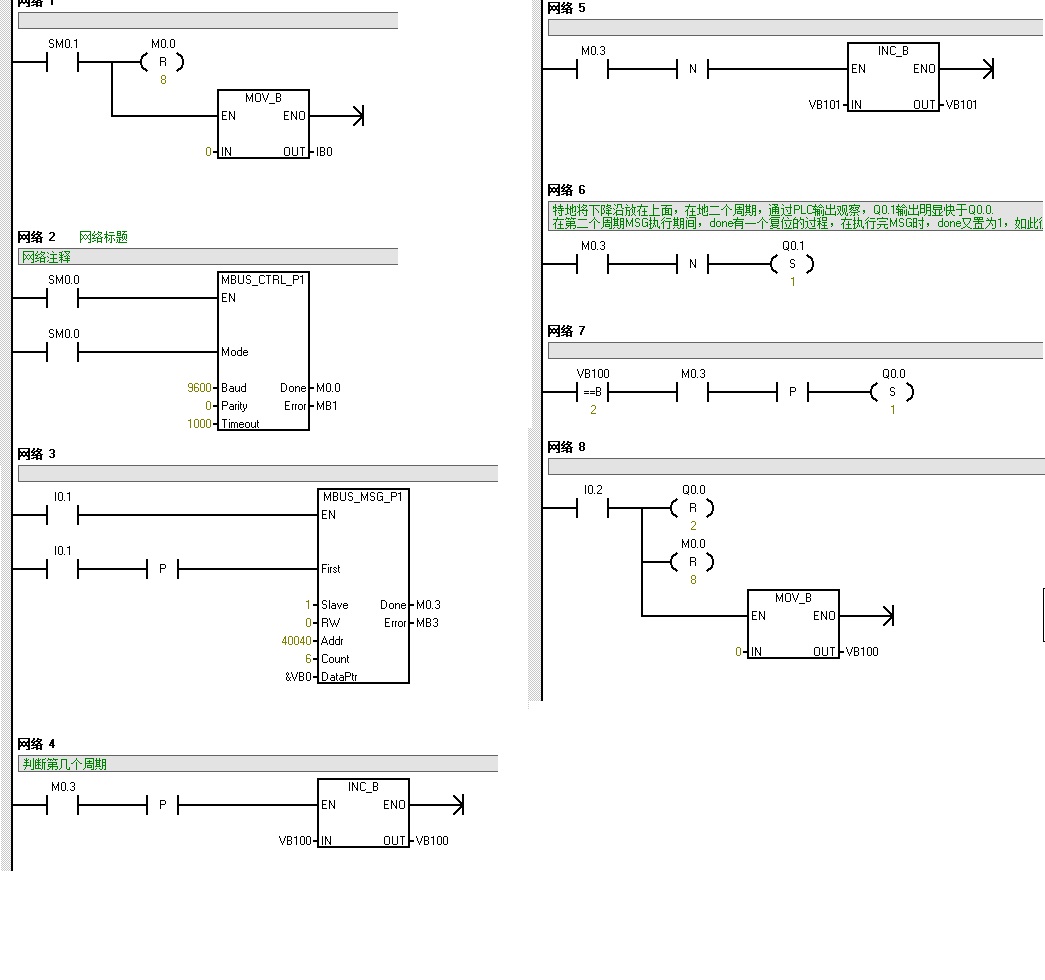Select the MBUS_CTRL_P1 block
Image resolution: width=1045 pixels, height=980 pixels.
[263, 351]
